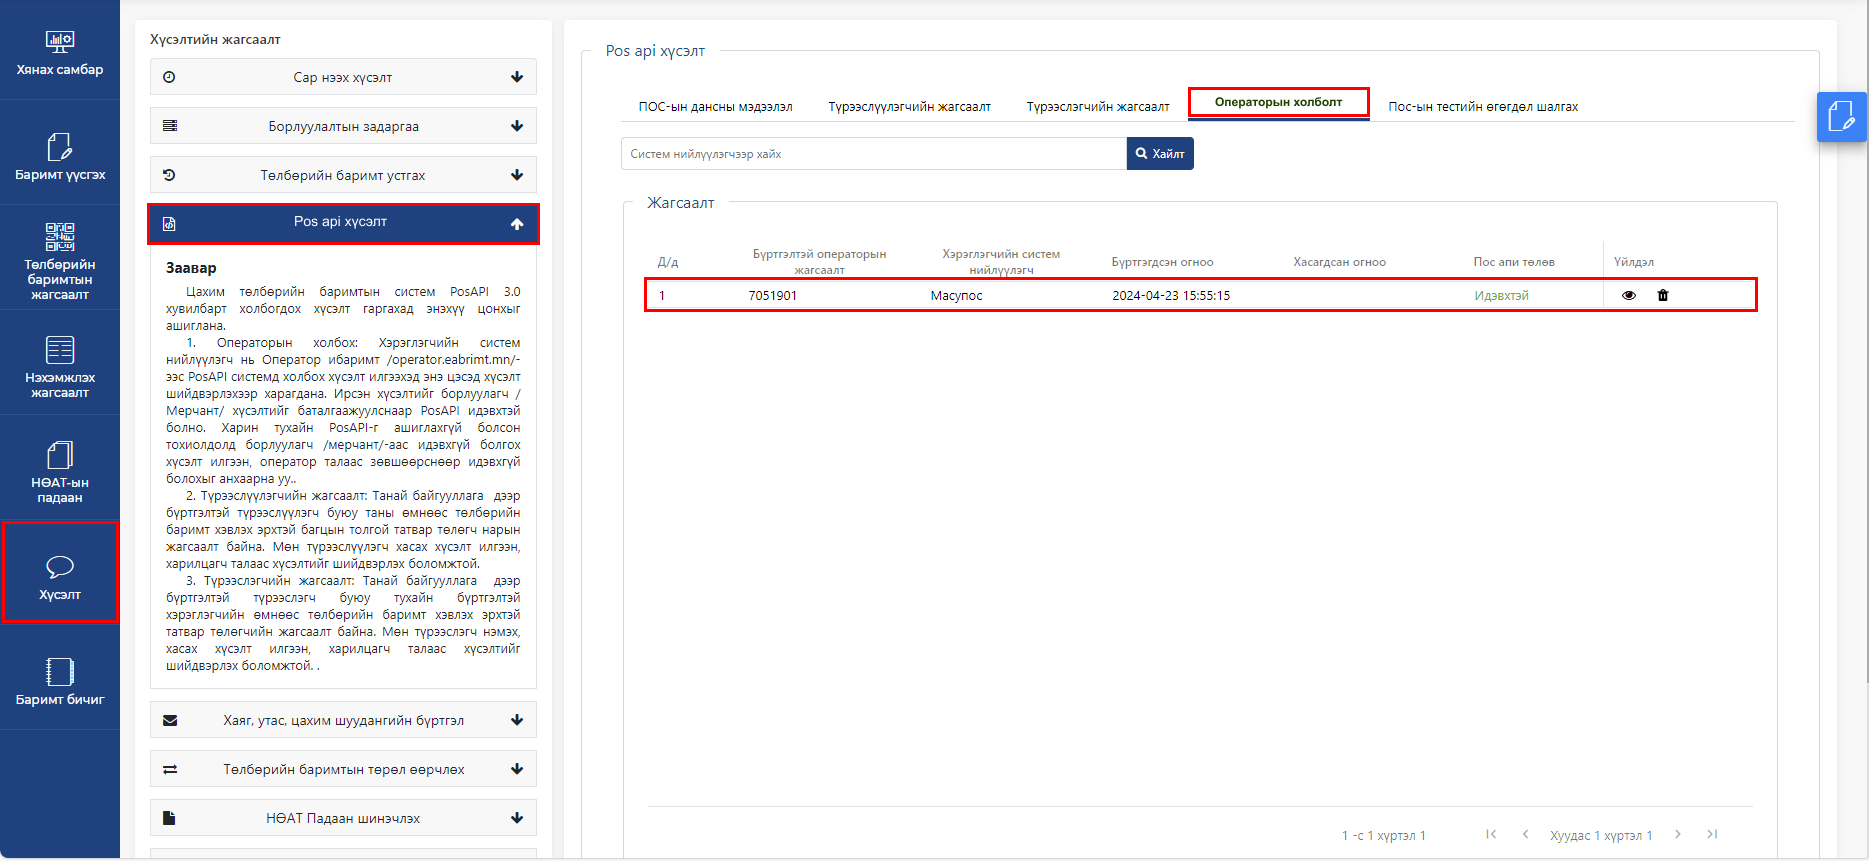The height and width of the screenshot is (861, 1869).
Task: Click the floating blue edit note icon
Action: 1841,117
